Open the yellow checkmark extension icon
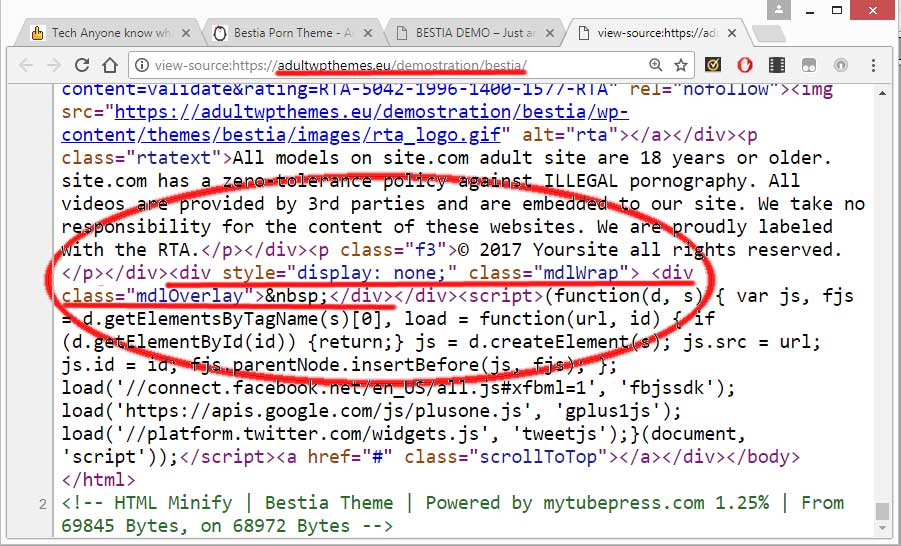Screen dimensions: 901x546 [713, 65]
